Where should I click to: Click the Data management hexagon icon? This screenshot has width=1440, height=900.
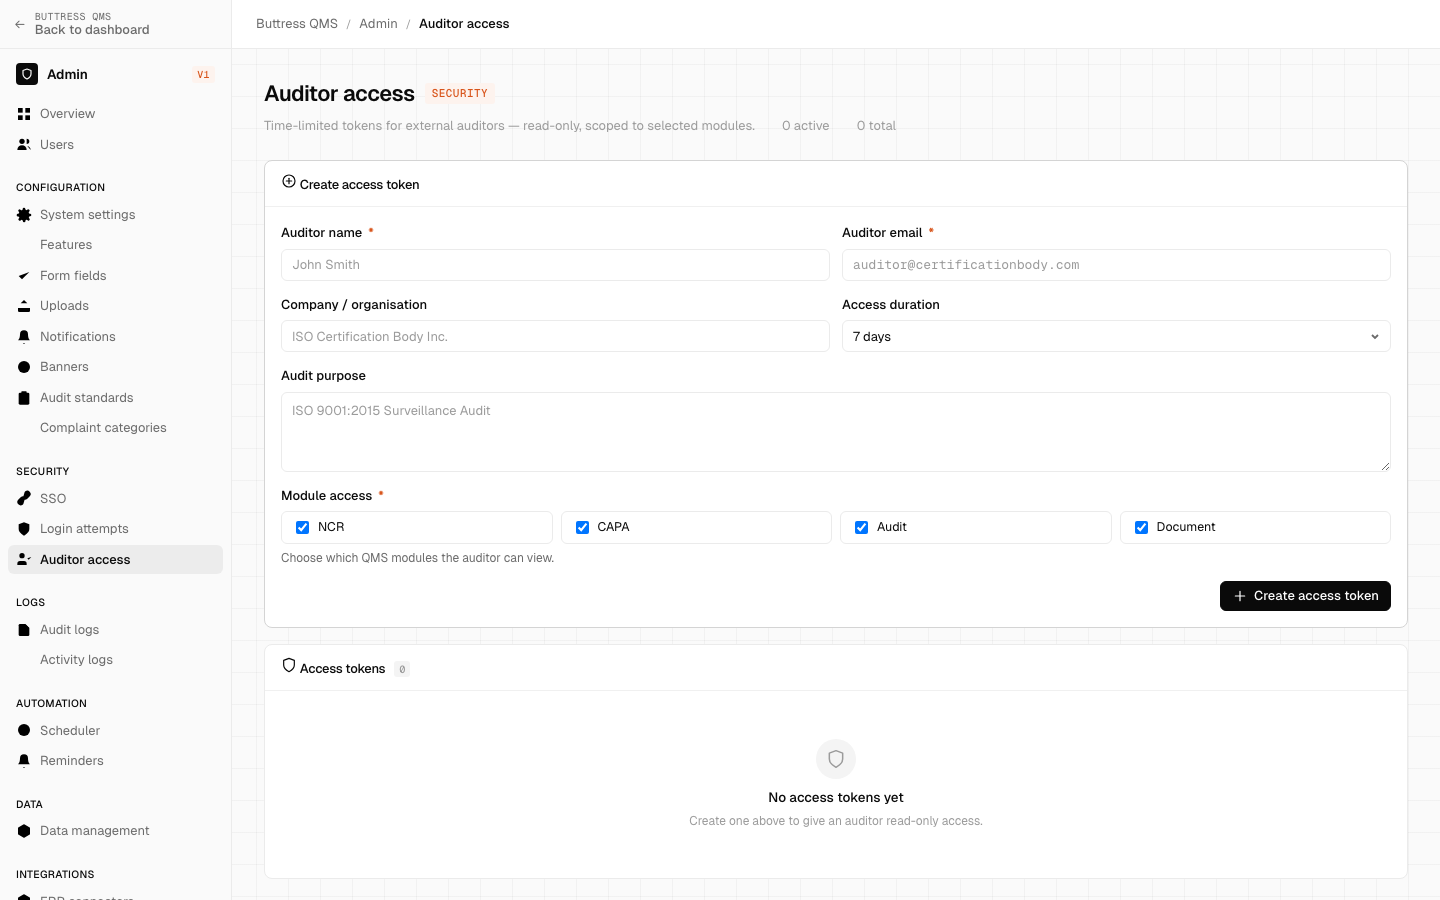[x=24, y=831]
